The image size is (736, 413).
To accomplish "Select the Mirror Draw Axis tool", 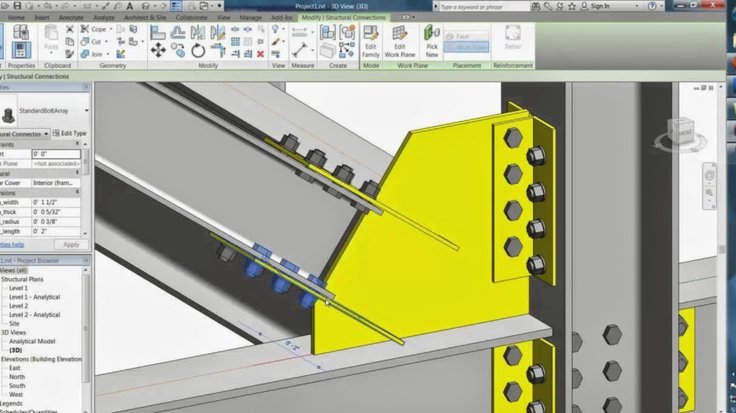I will tap(217, 32).
